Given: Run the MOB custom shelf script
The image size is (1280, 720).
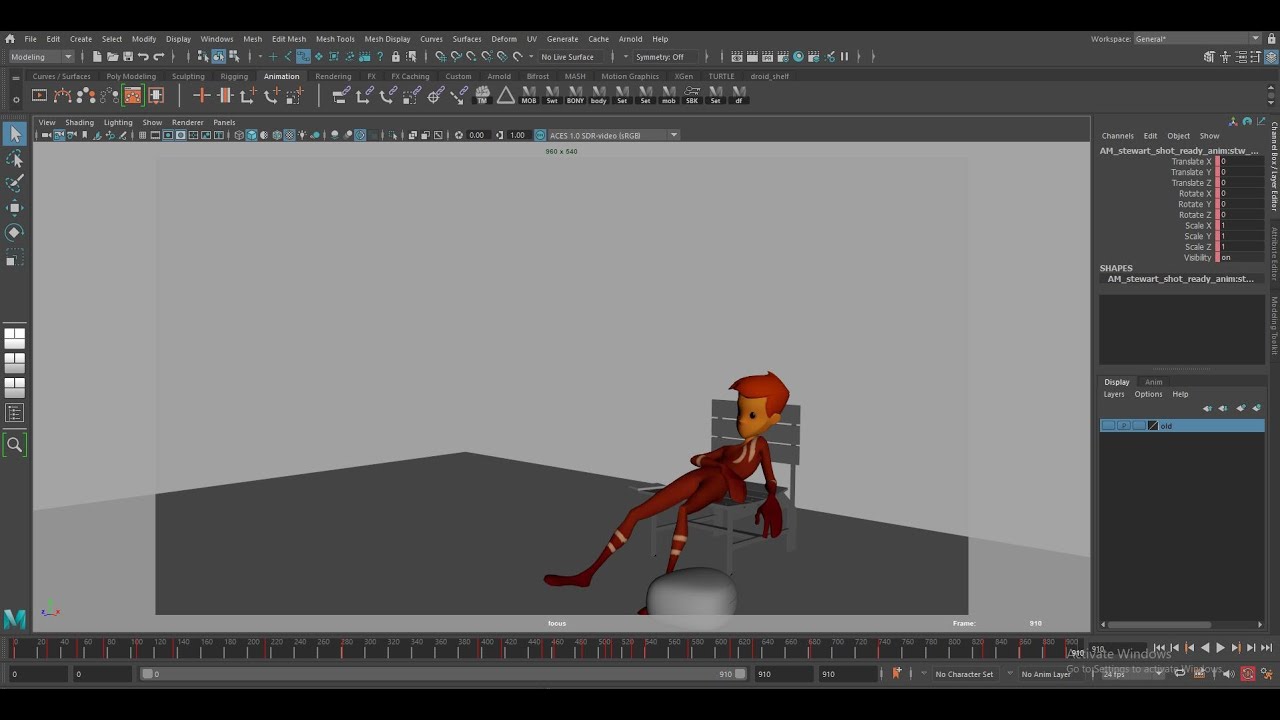Looking at the screenshot, I should tap(528, 95).
